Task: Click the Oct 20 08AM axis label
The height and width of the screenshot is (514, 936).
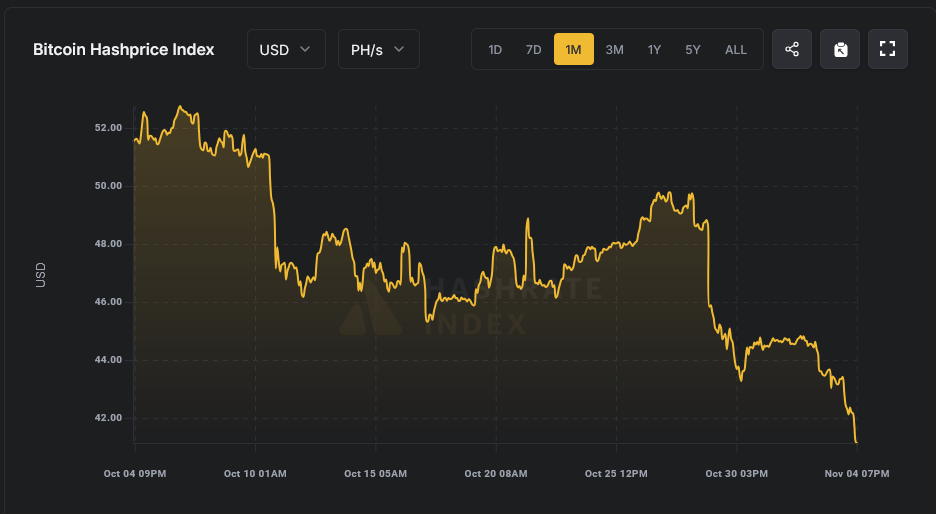Action: tap(496, 473)
